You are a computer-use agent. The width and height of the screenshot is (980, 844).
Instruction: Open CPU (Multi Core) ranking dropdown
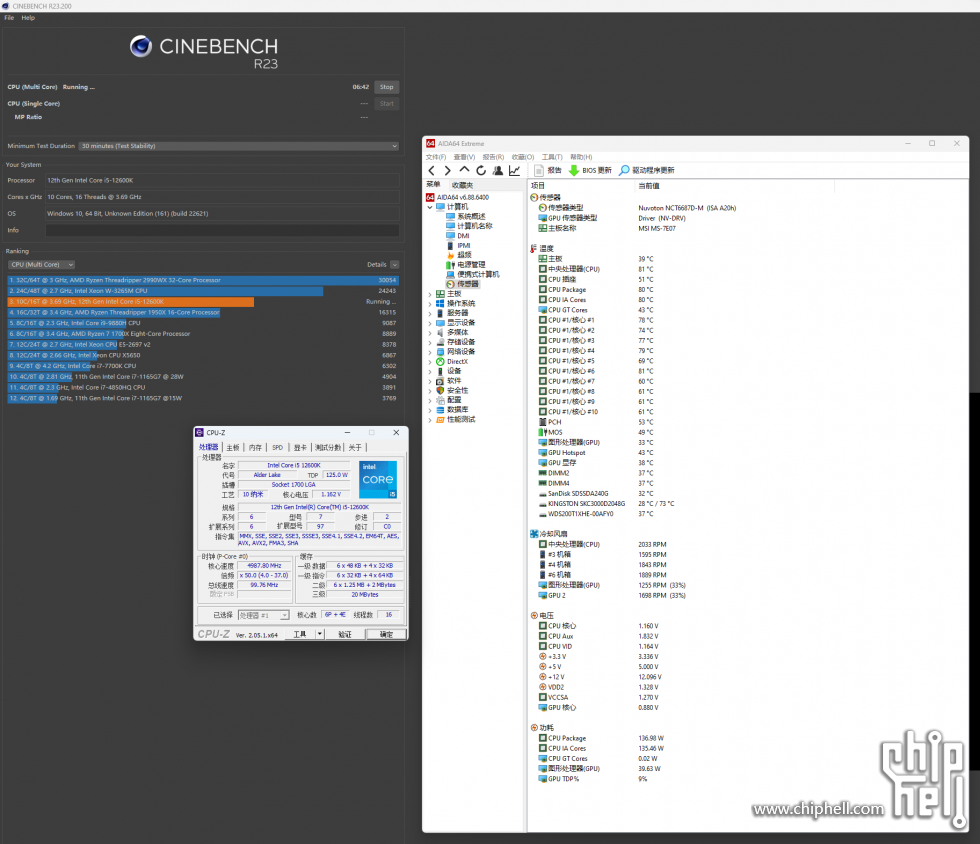pos(41,264)
